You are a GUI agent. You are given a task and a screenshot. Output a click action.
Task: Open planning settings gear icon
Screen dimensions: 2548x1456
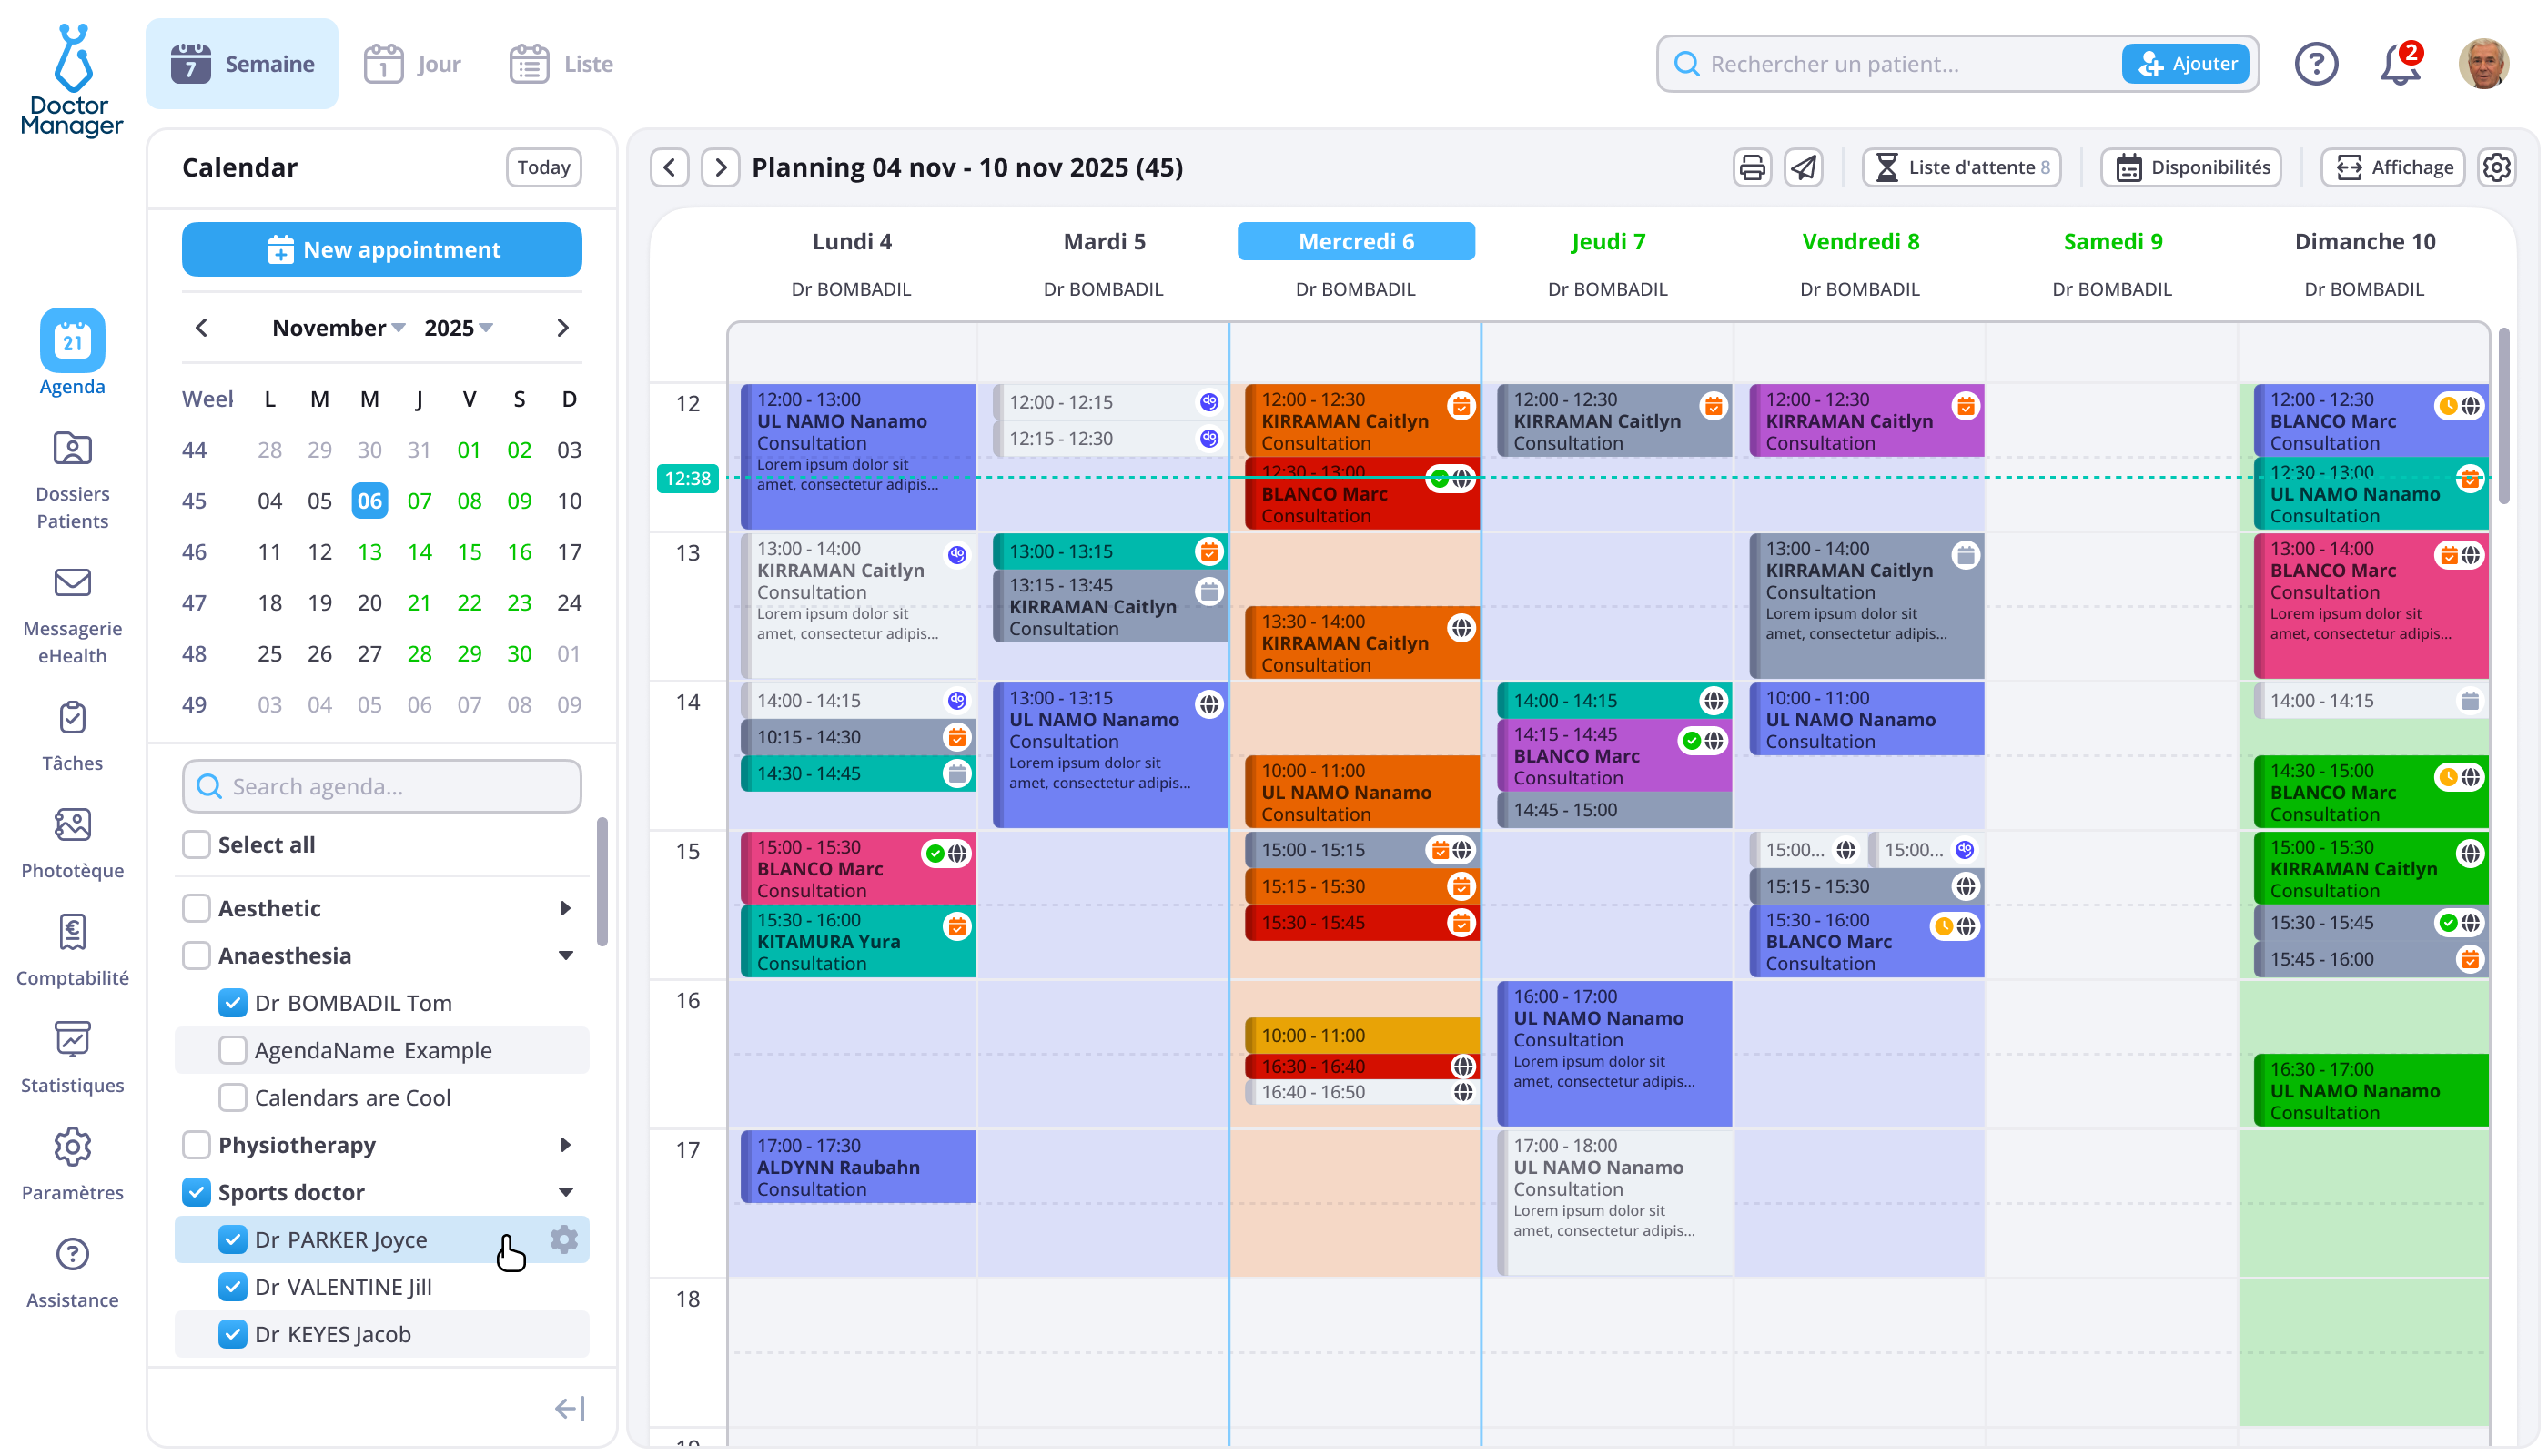coord(2497,167)
